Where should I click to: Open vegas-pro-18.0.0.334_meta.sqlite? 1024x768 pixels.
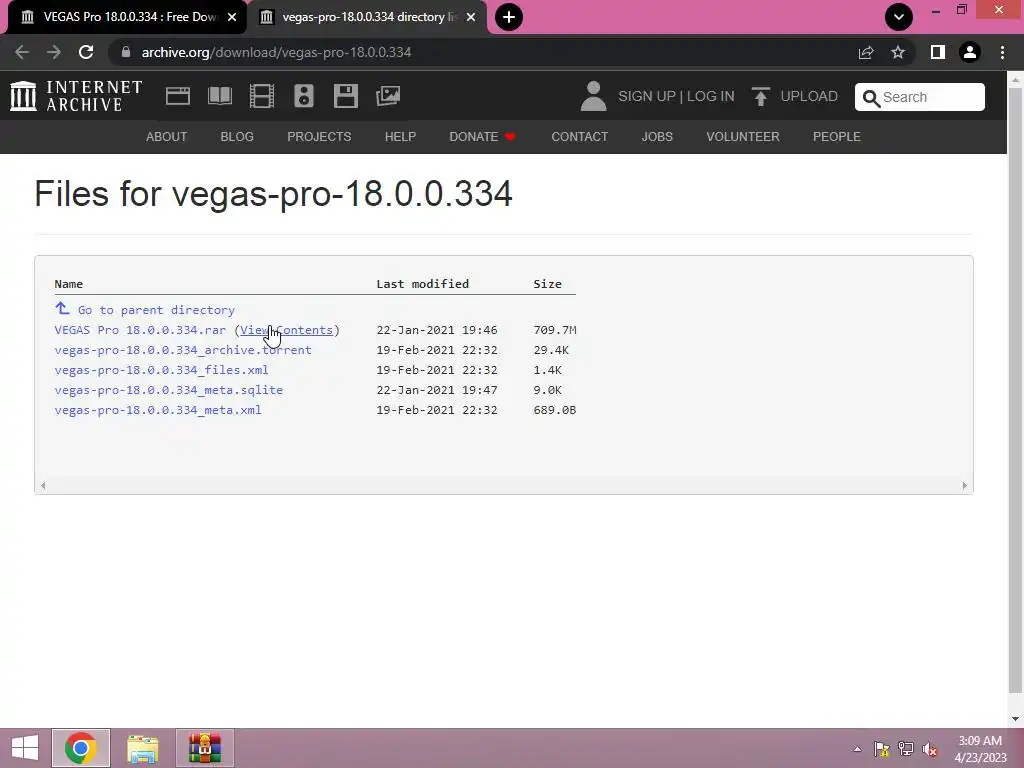click(x=168, y=390)
